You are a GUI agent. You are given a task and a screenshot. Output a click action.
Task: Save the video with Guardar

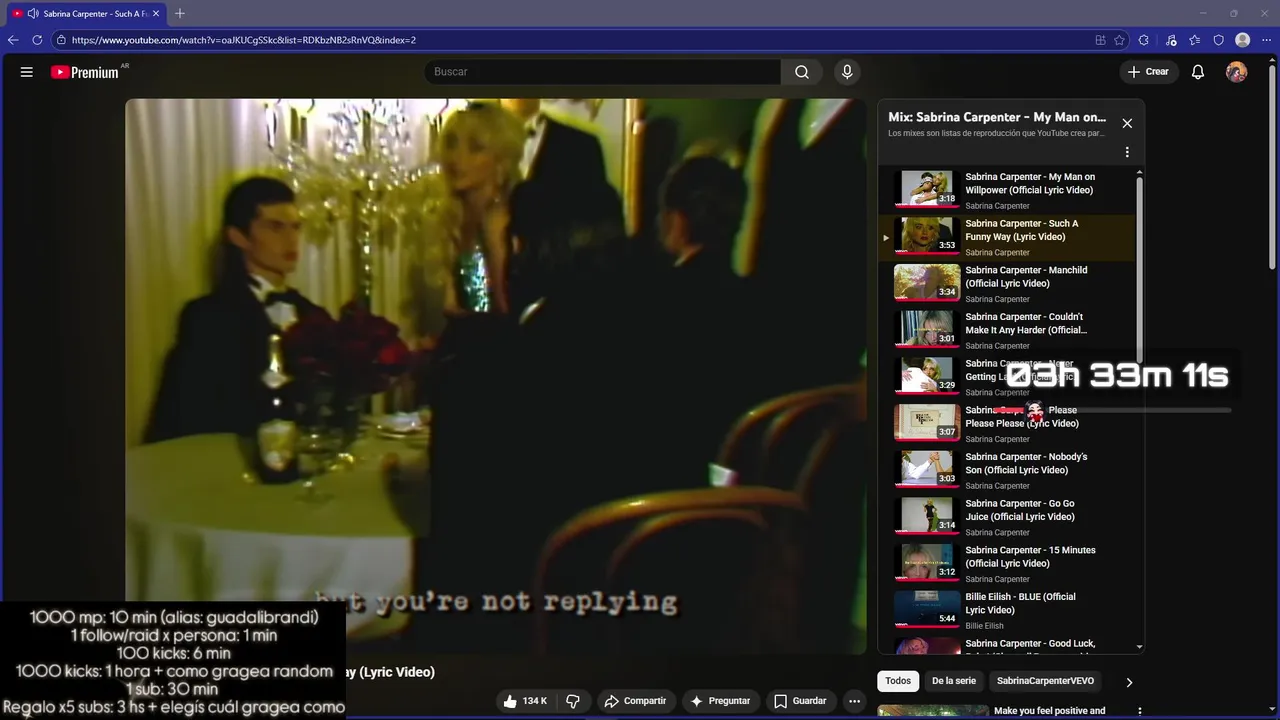point(800,701)
